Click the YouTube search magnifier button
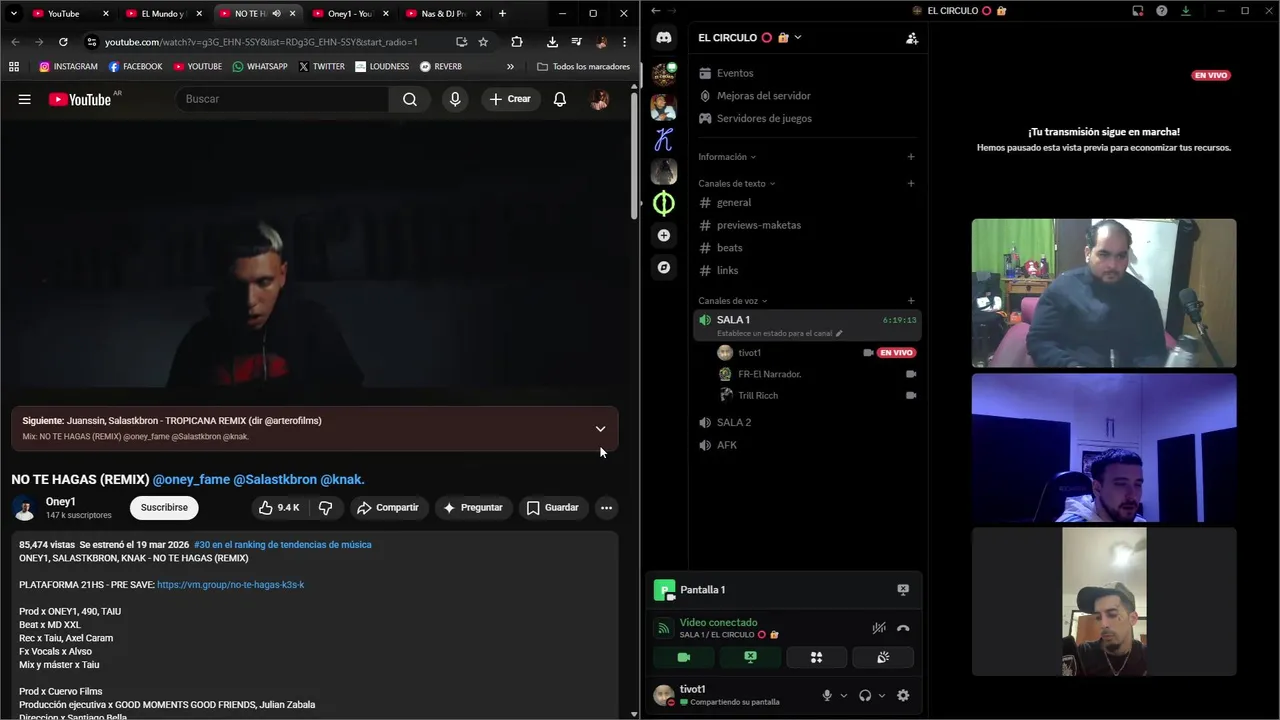The height and width of the screenshot is (720, 1280). (x=410, y=99)
